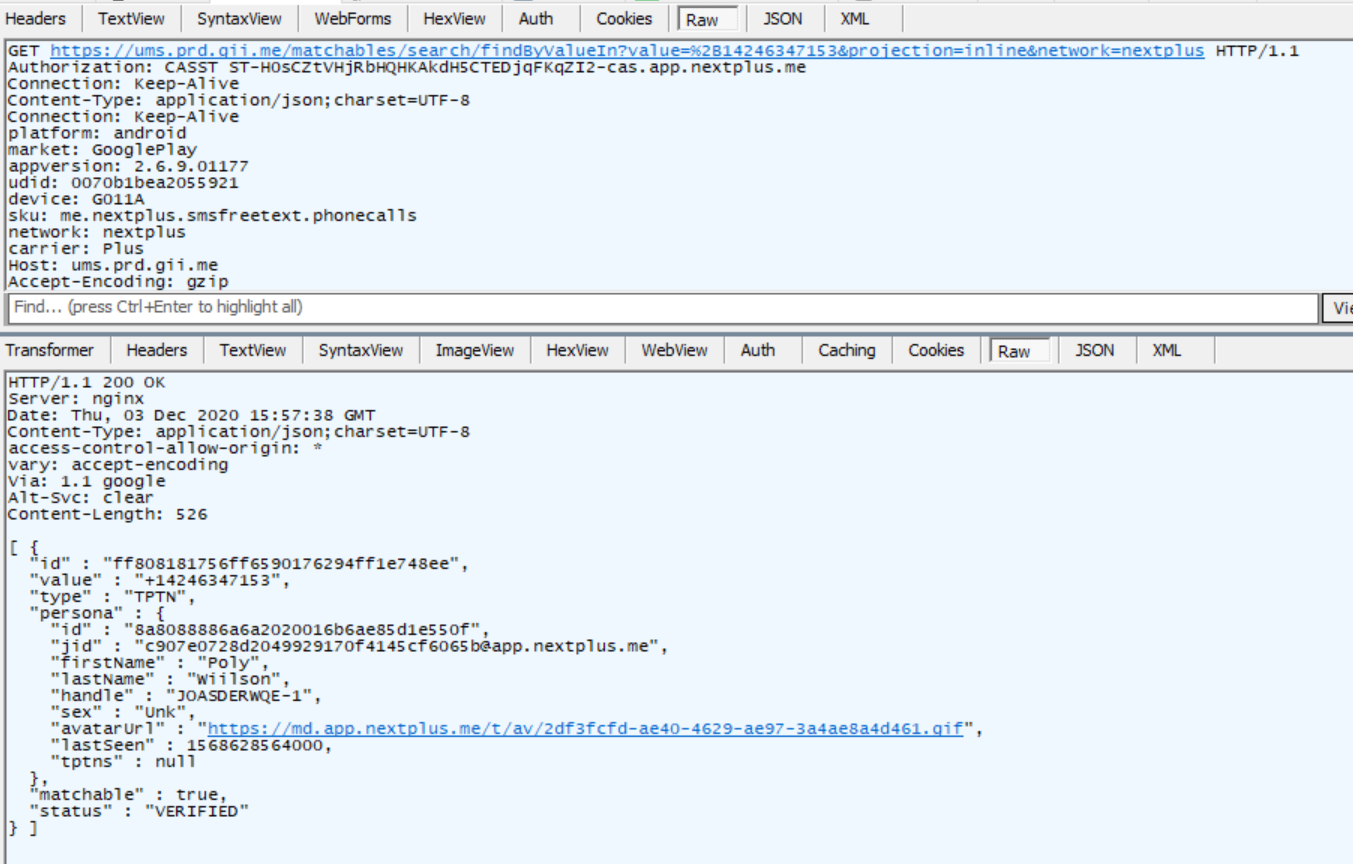This screenshot has height=864, width=1353.
Task: Click the 'market: GooglePlay' header
Action: click(102, 150)
